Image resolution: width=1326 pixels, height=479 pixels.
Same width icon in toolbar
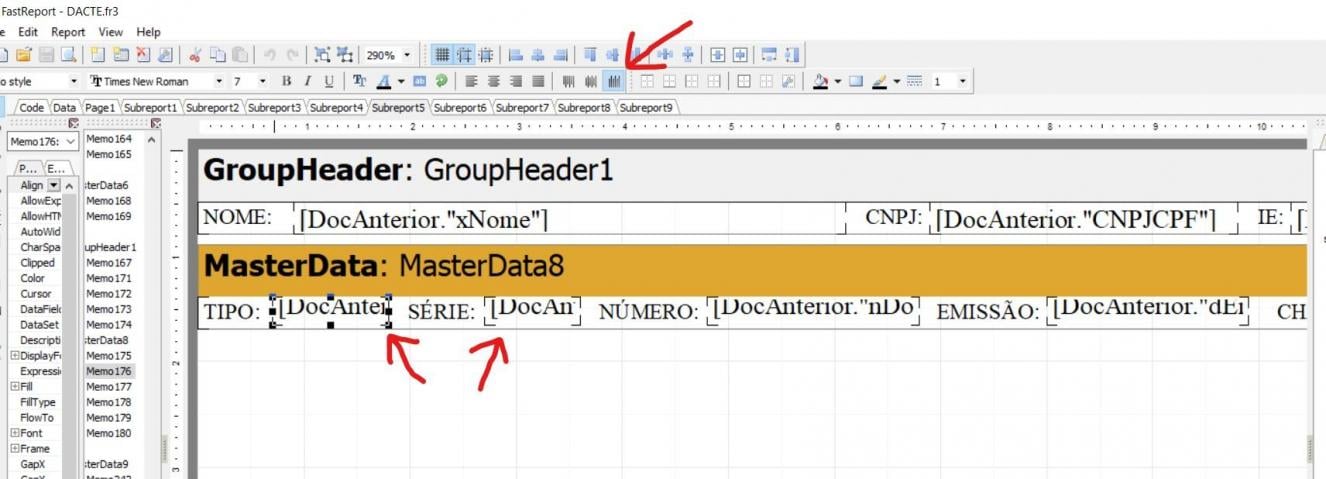pos(769,55)
